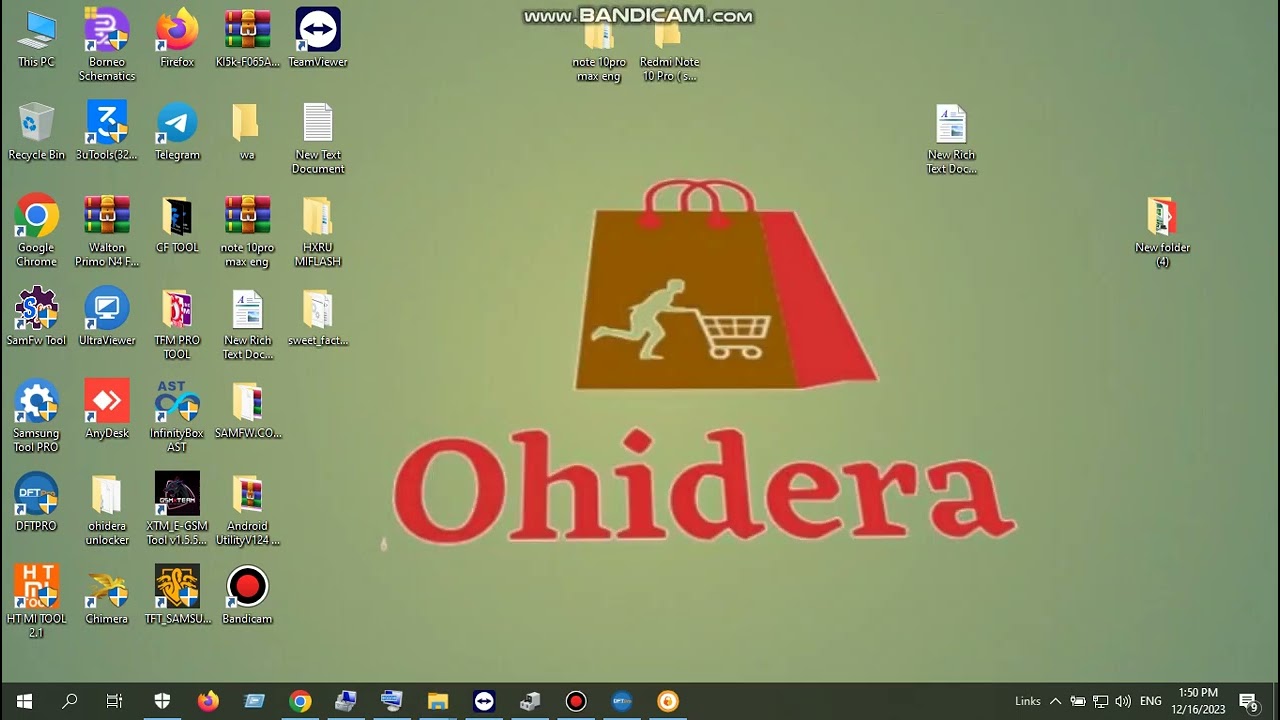
Task: Open the HXRU MIFLASH folder
Action: click(x=318, y=231)
